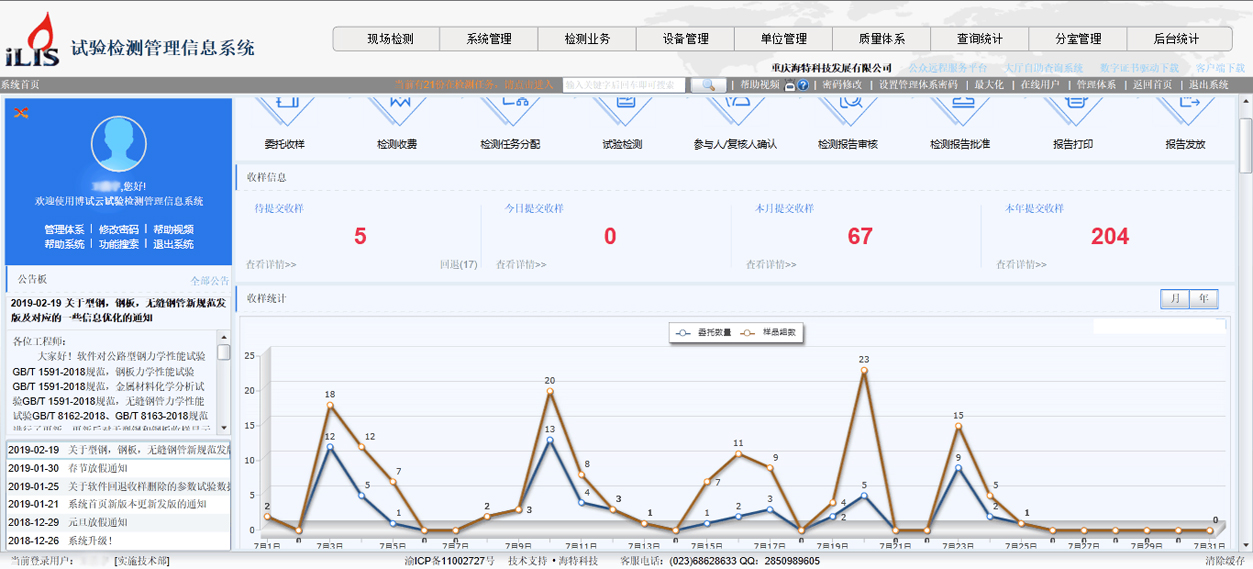Click the keyword search input field
1253x569 pixels.
click(x=624, y=86)
